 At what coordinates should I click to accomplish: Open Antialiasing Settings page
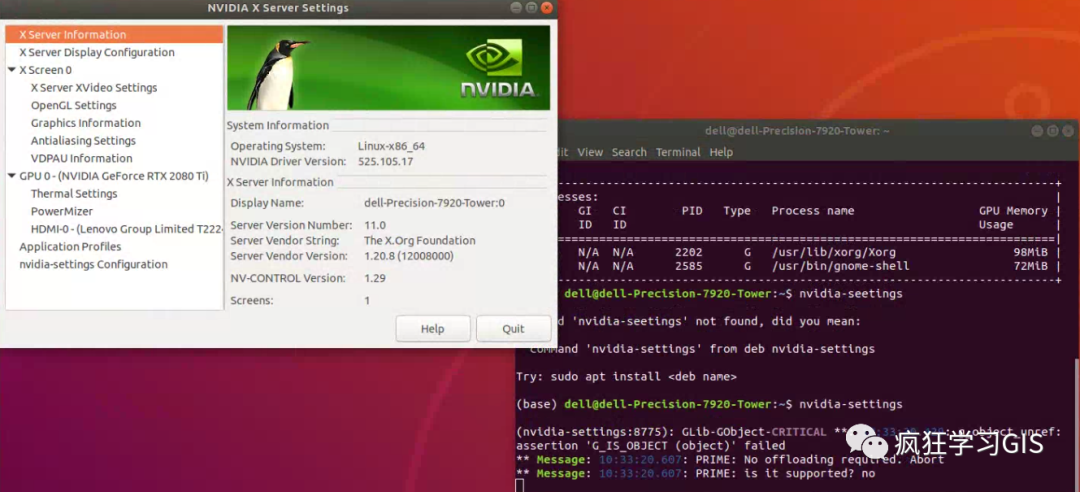click(83, 141)
